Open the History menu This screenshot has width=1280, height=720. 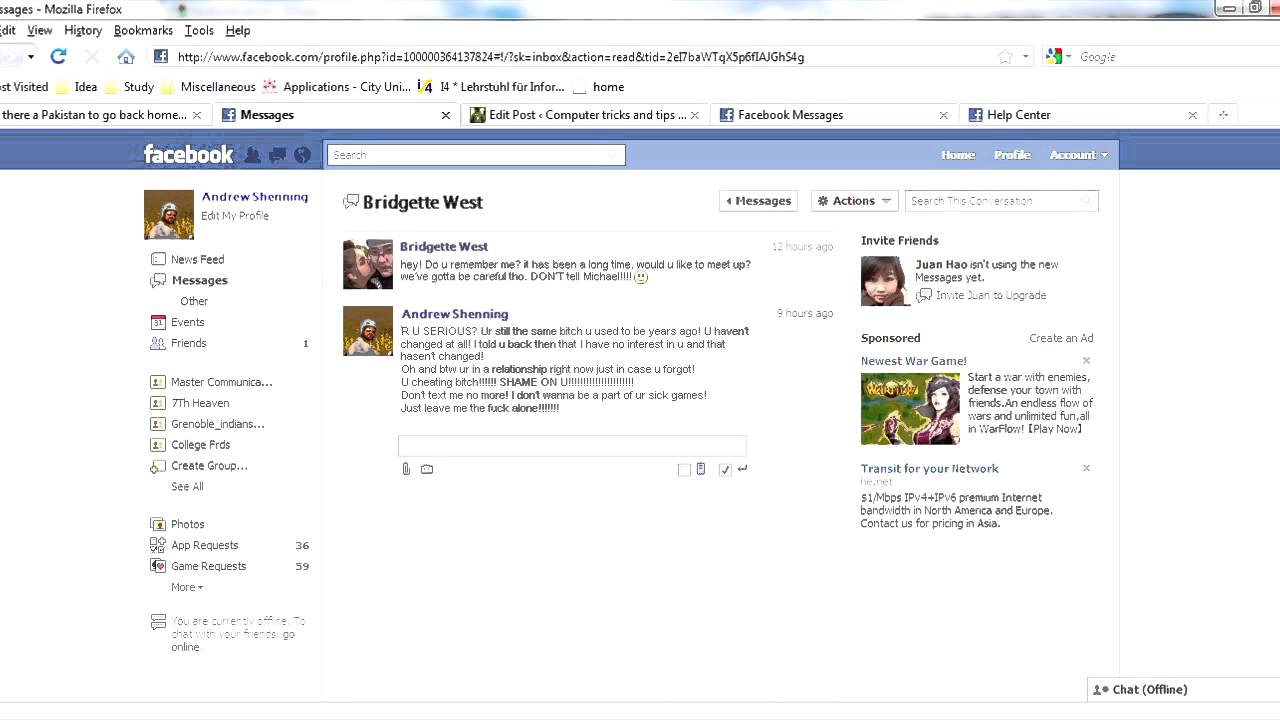click(83, 30)
